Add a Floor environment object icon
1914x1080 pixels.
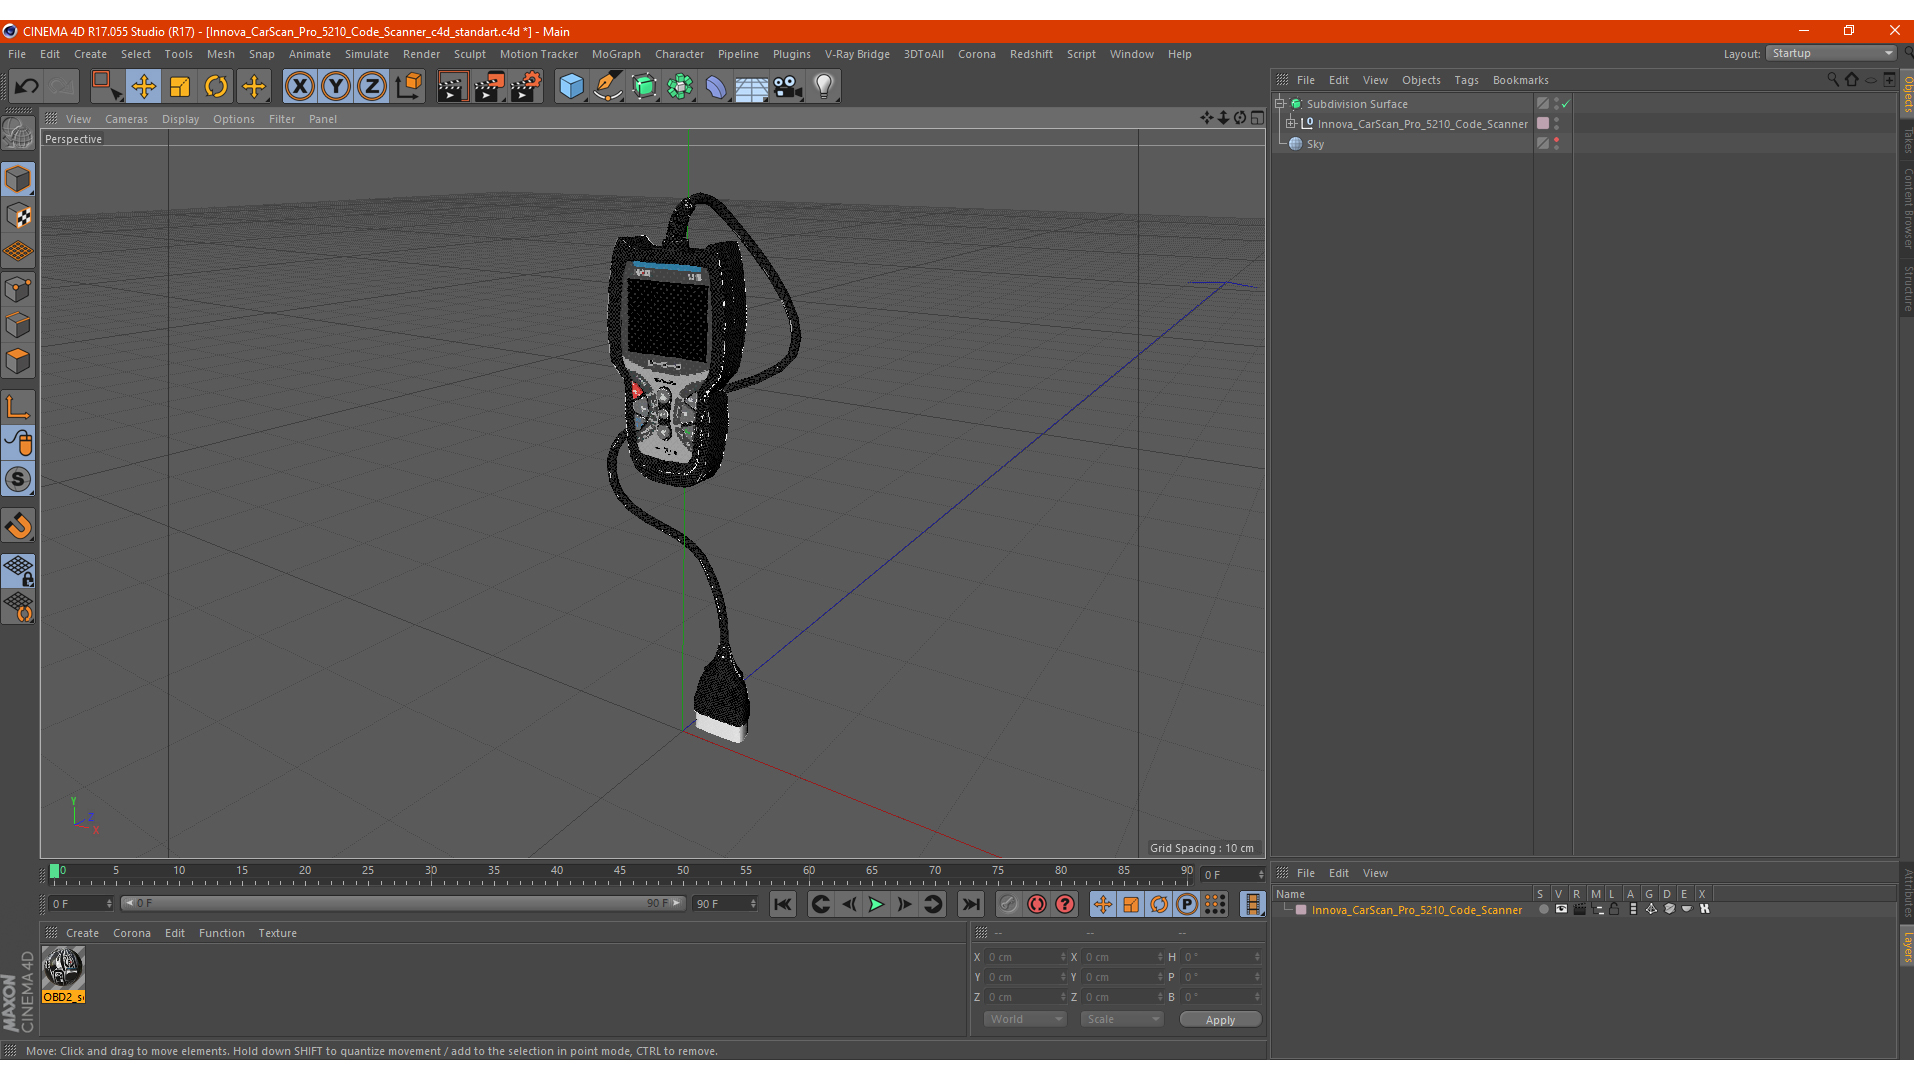click(751, 87)
